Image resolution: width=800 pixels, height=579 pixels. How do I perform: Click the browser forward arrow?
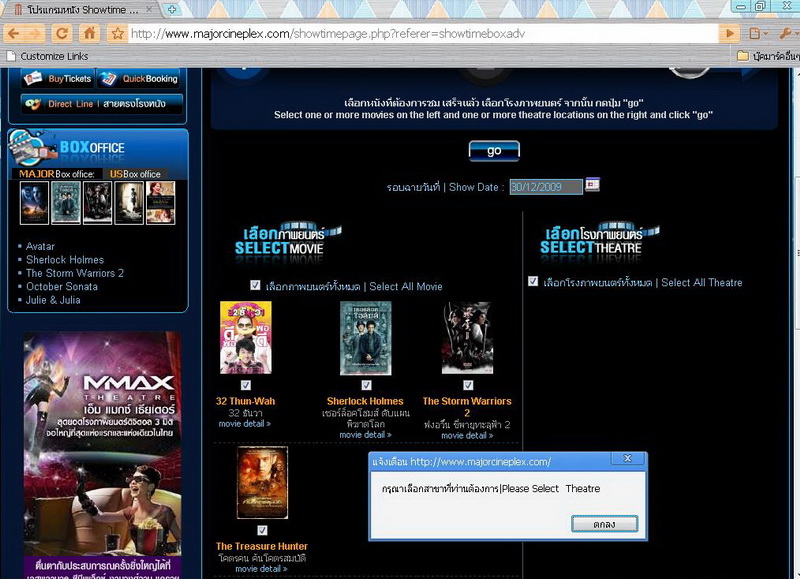tap(35, 34)
